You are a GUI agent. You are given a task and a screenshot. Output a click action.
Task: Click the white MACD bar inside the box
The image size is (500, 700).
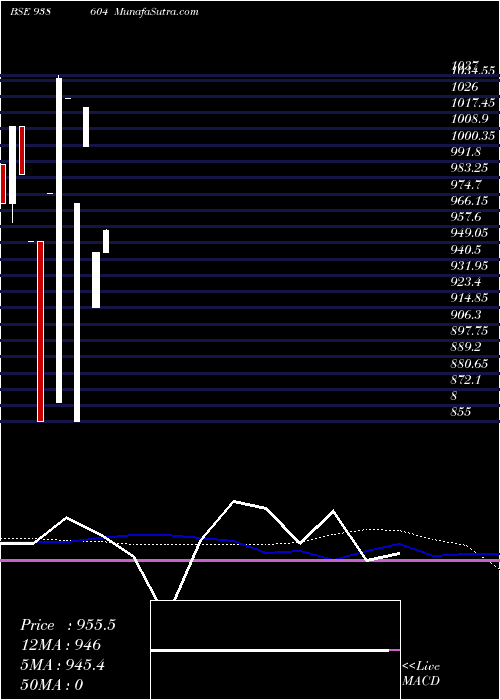(x=270, y=650)
